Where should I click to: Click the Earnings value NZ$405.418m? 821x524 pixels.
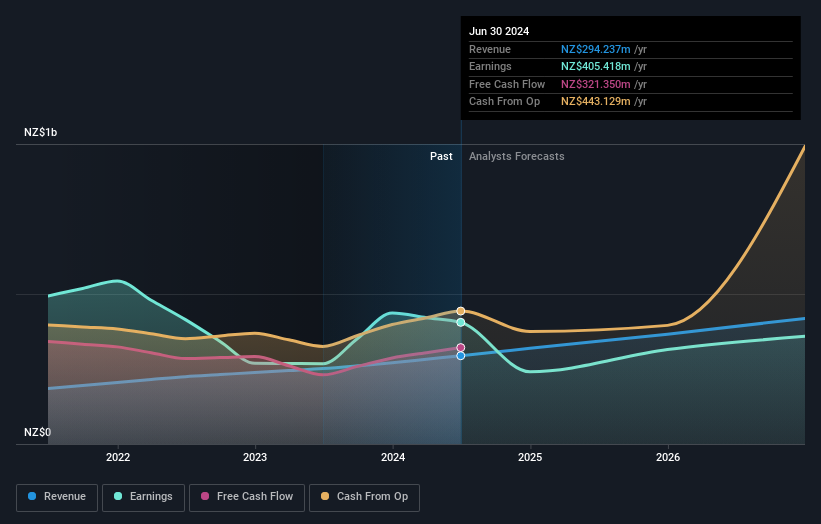596,66
